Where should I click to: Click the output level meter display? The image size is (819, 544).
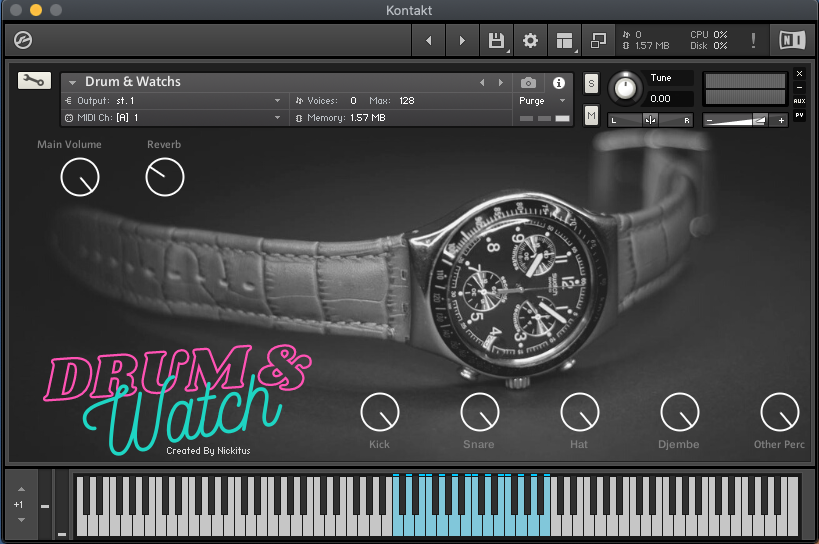745,89
